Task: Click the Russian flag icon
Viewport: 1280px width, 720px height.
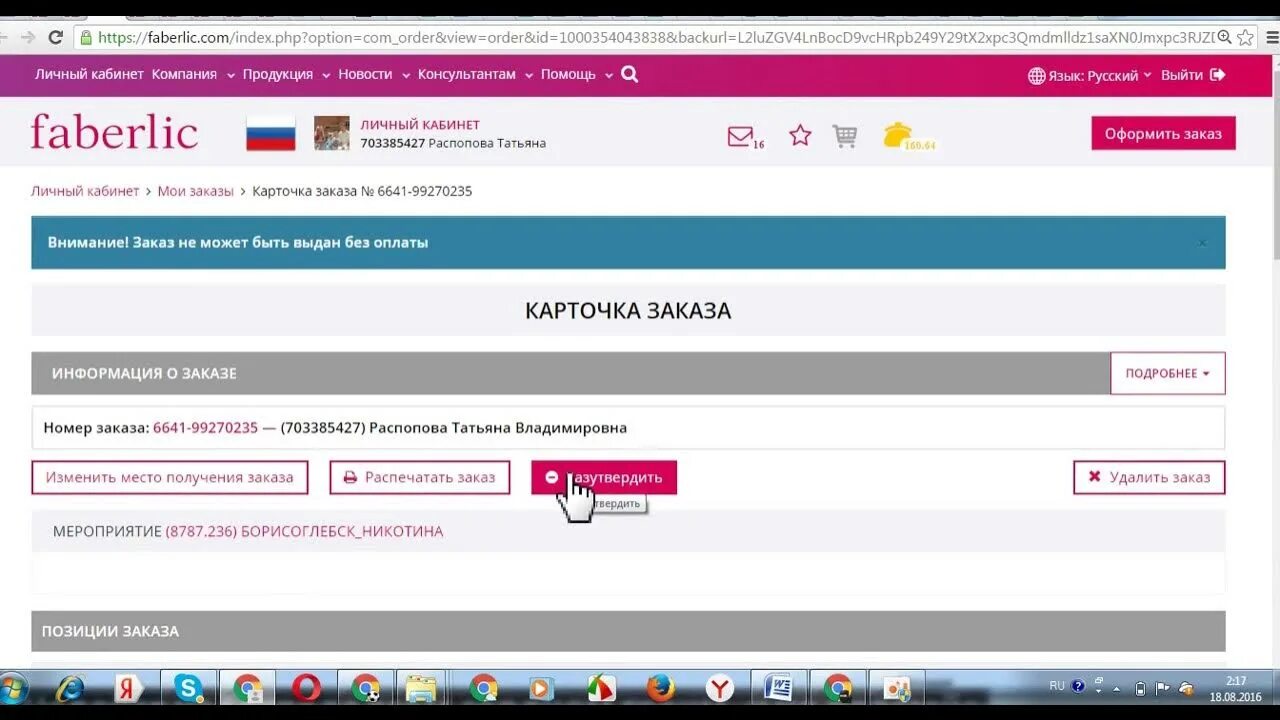Action: [x=271, y=133]
